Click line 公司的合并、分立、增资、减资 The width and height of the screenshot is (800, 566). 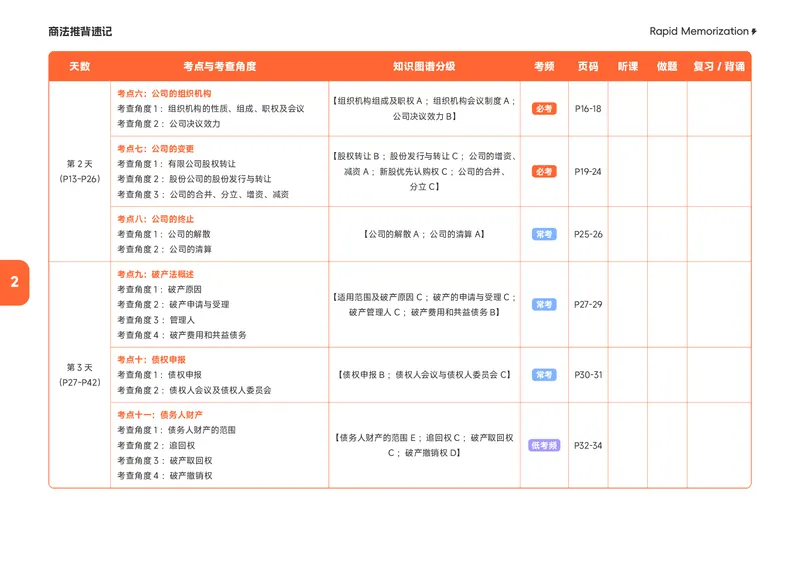(203, 194)
